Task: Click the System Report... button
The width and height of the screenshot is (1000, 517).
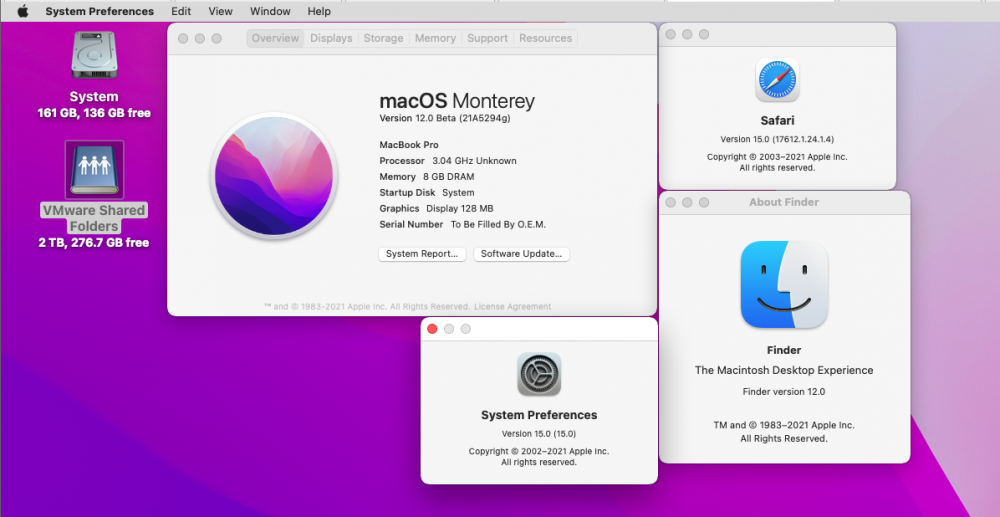Action: pos(422,254)
